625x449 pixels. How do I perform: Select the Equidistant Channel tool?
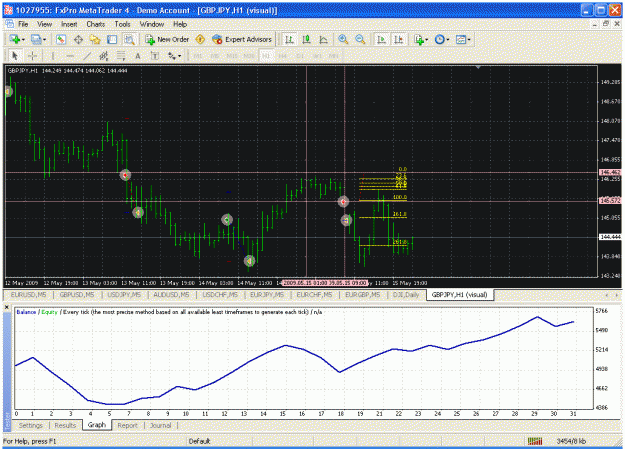pos(104,56)
